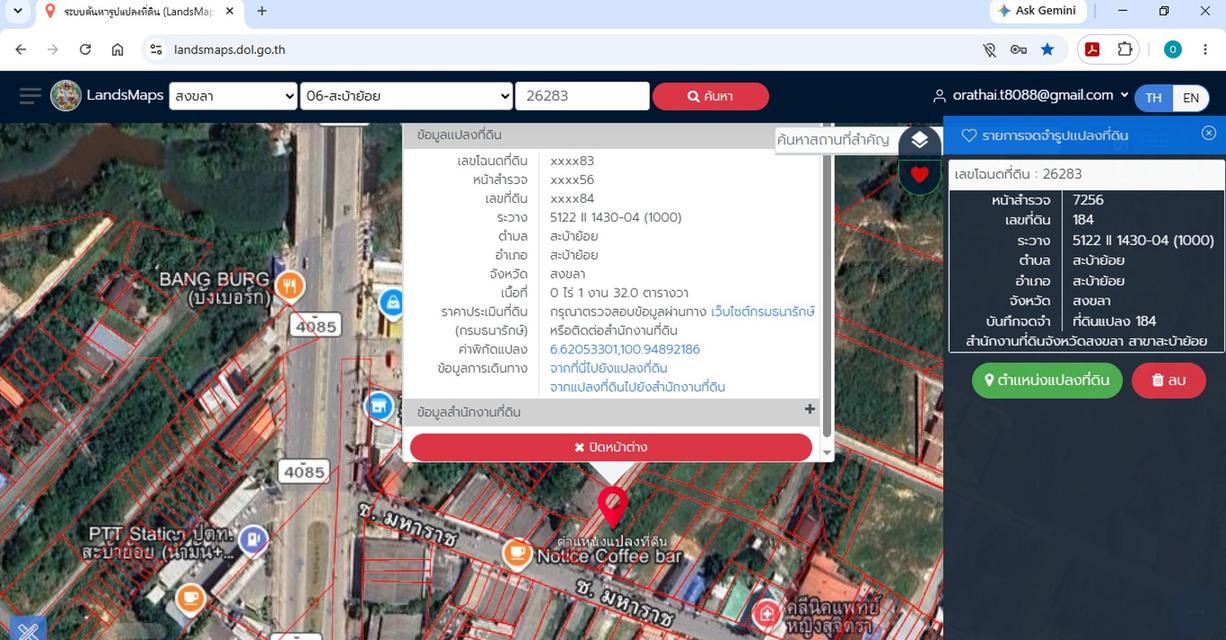Open the browser extensions puzzle icon
Viewport: 1226px width, 640px height.
pos(1125,49)
